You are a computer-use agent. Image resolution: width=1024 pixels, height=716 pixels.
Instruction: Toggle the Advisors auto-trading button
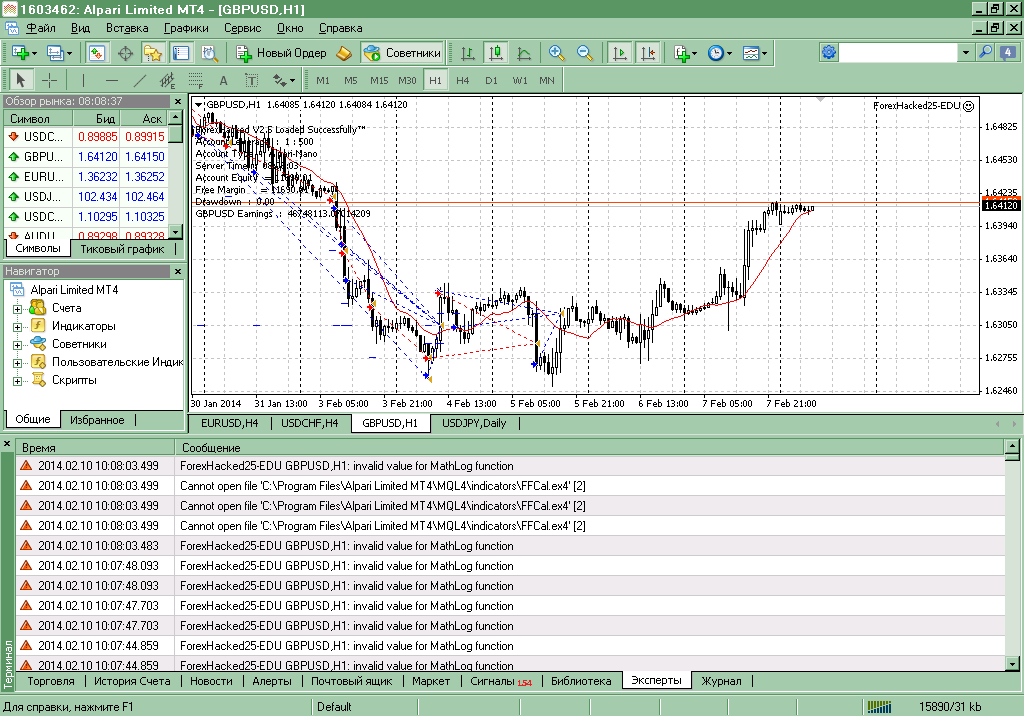tap(402, 53)
